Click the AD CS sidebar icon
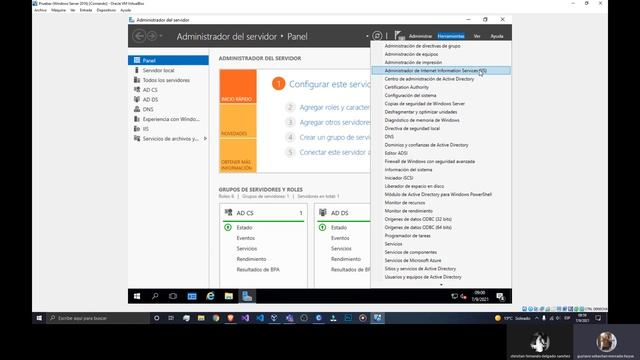 [137, 90]
